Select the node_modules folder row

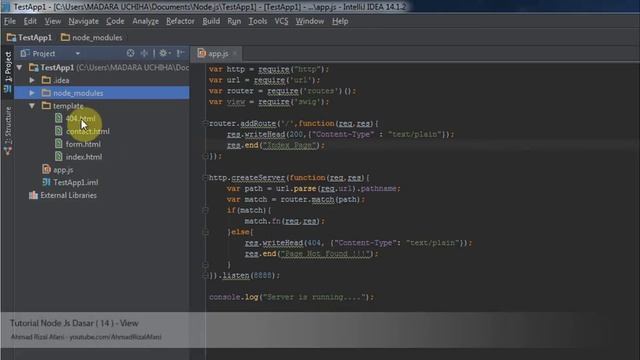click(102, 93)
